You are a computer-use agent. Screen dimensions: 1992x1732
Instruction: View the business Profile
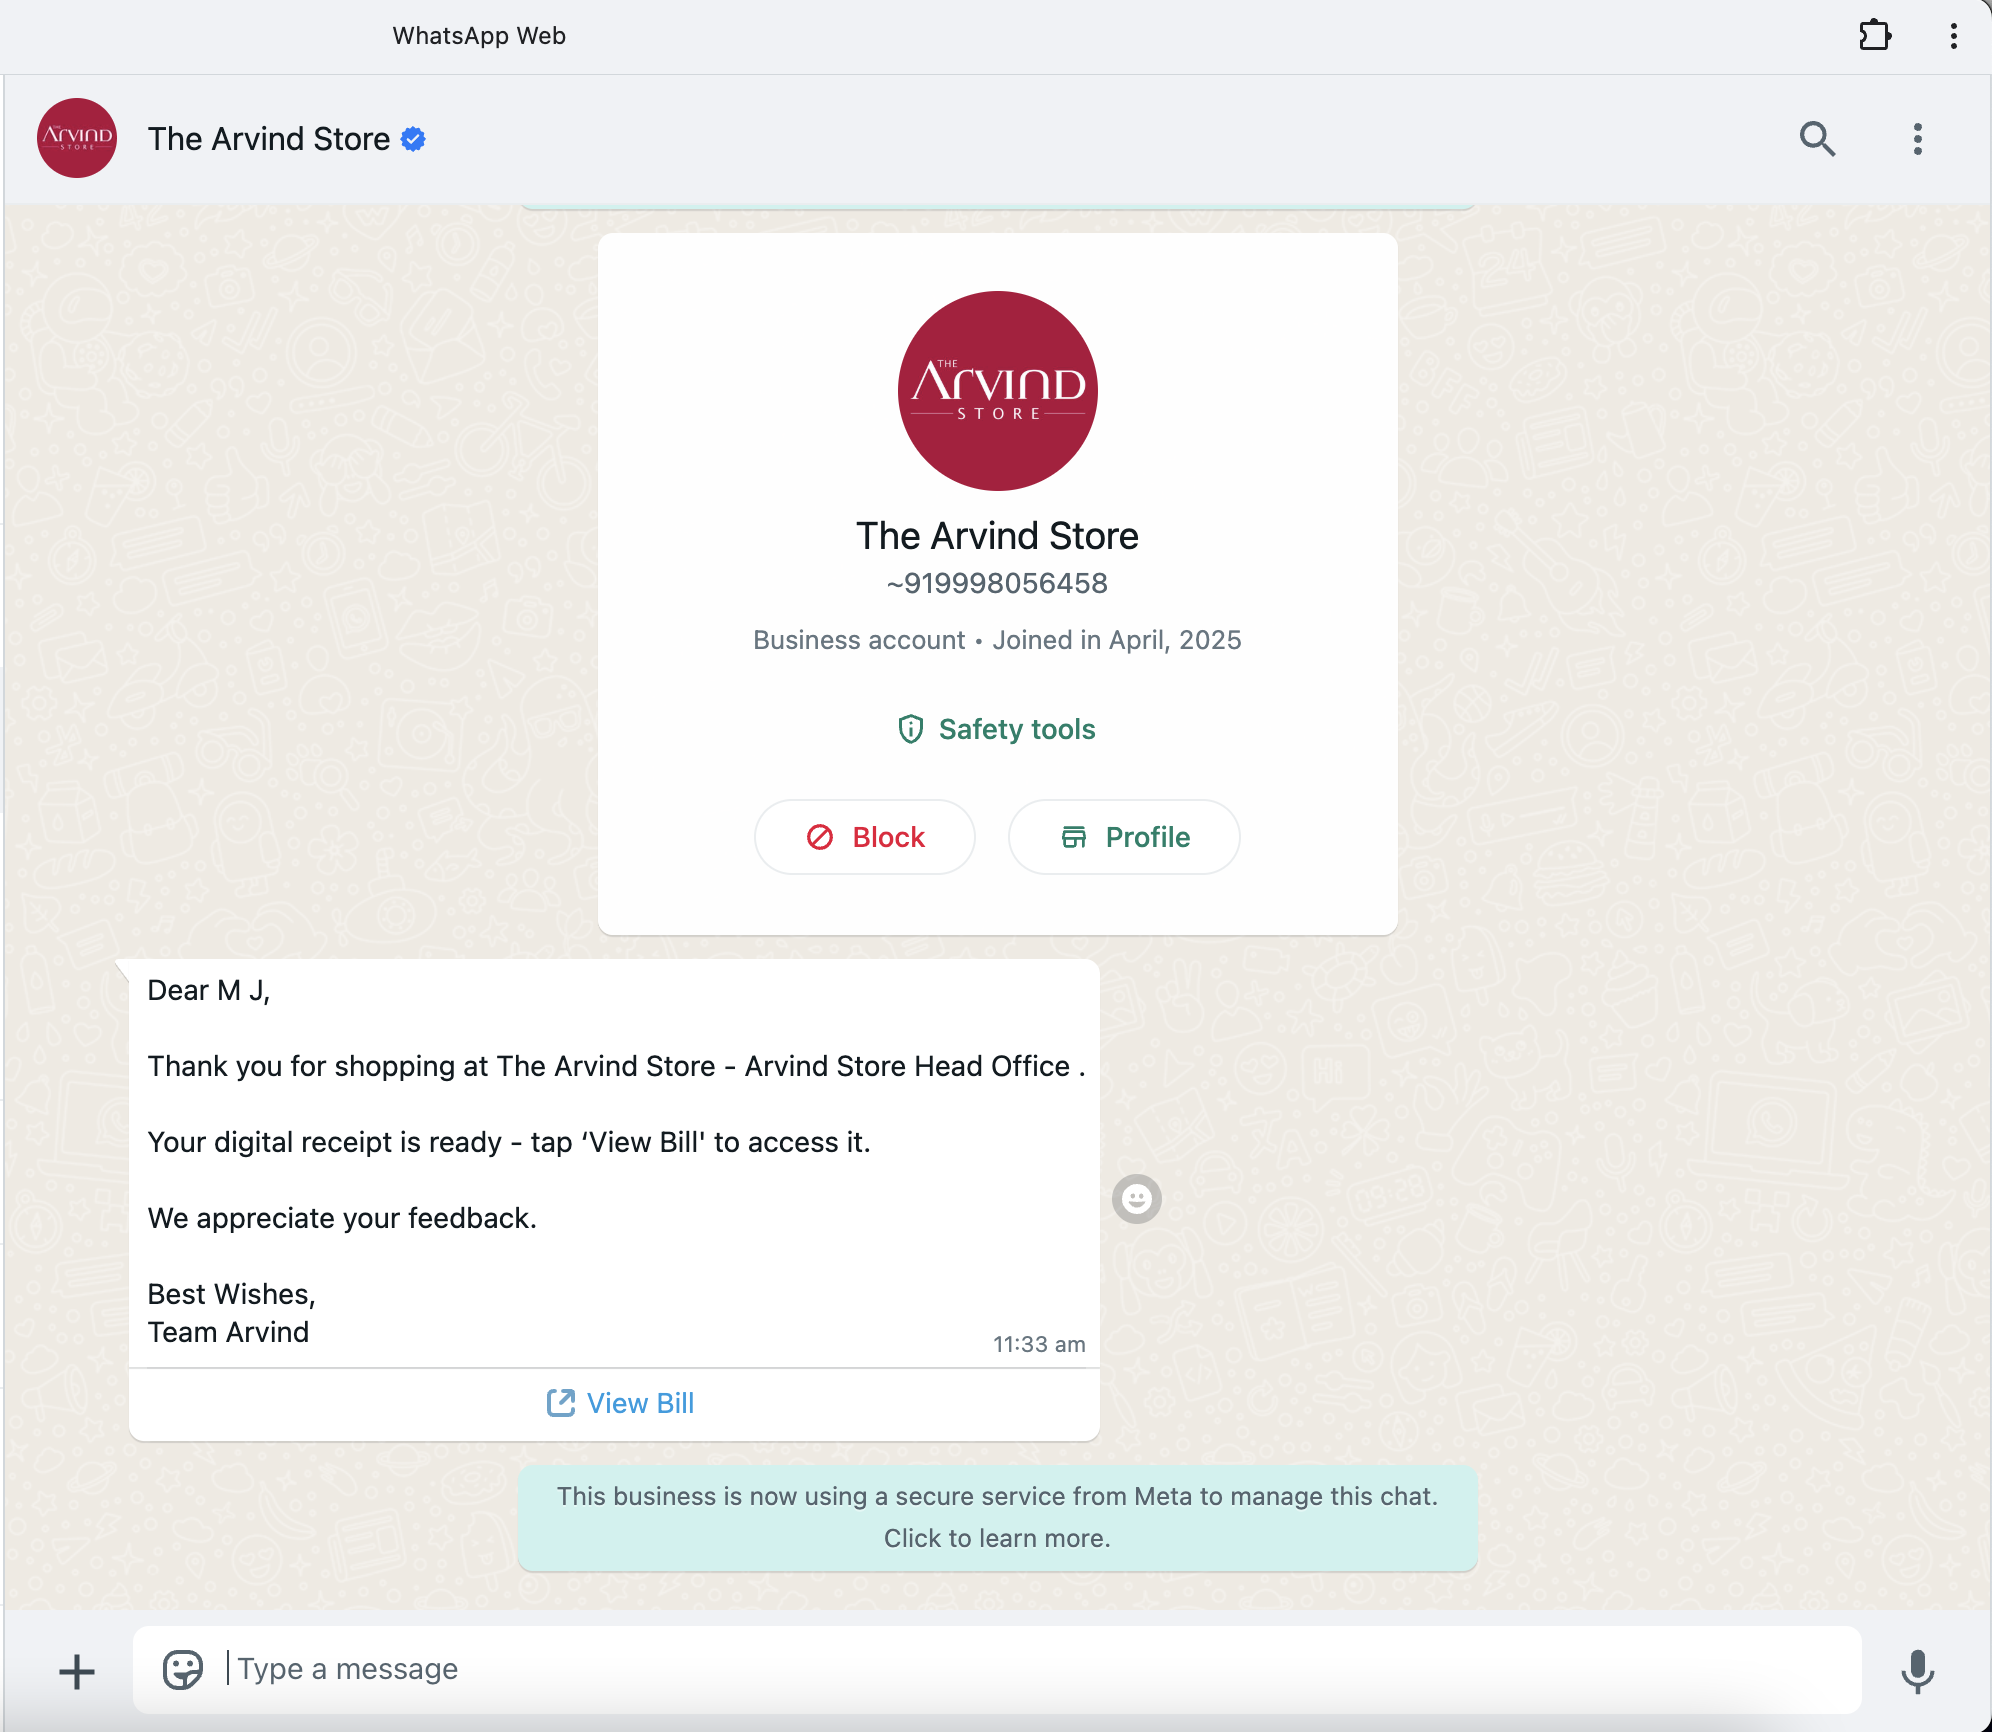point(1124,837)
